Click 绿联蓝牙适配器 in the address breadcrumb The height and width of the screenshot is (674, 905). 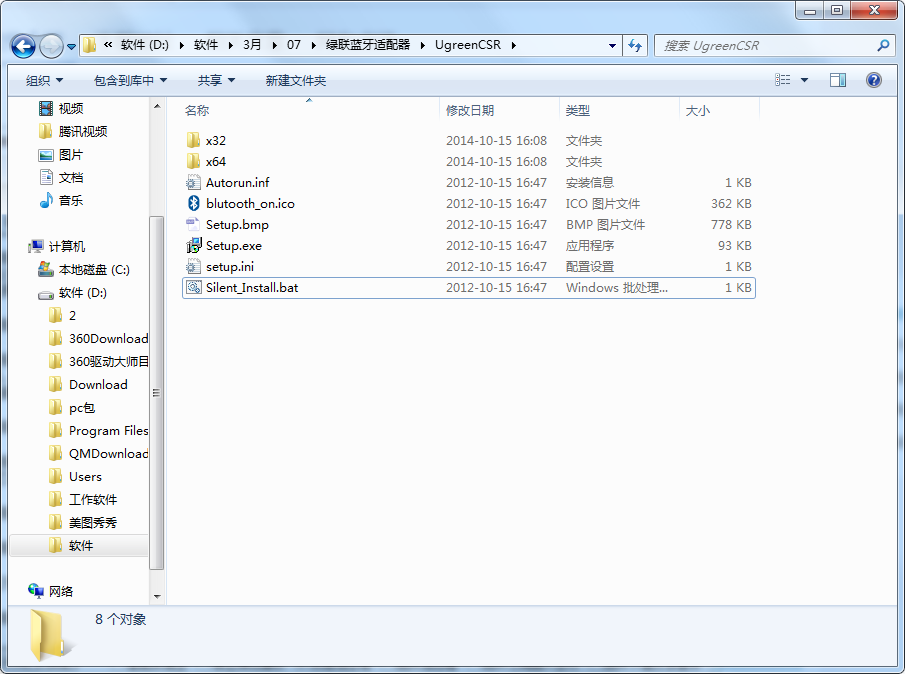click(x=367, y=45)
